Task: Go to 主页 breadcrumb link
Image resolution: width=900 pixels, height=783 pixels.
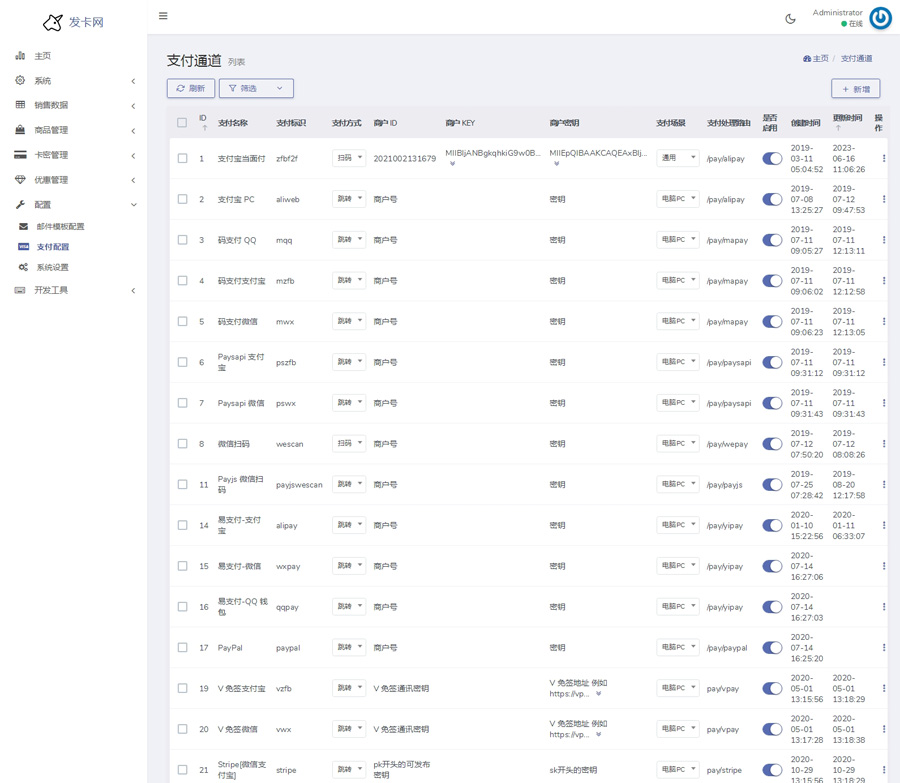Action: 816,59
